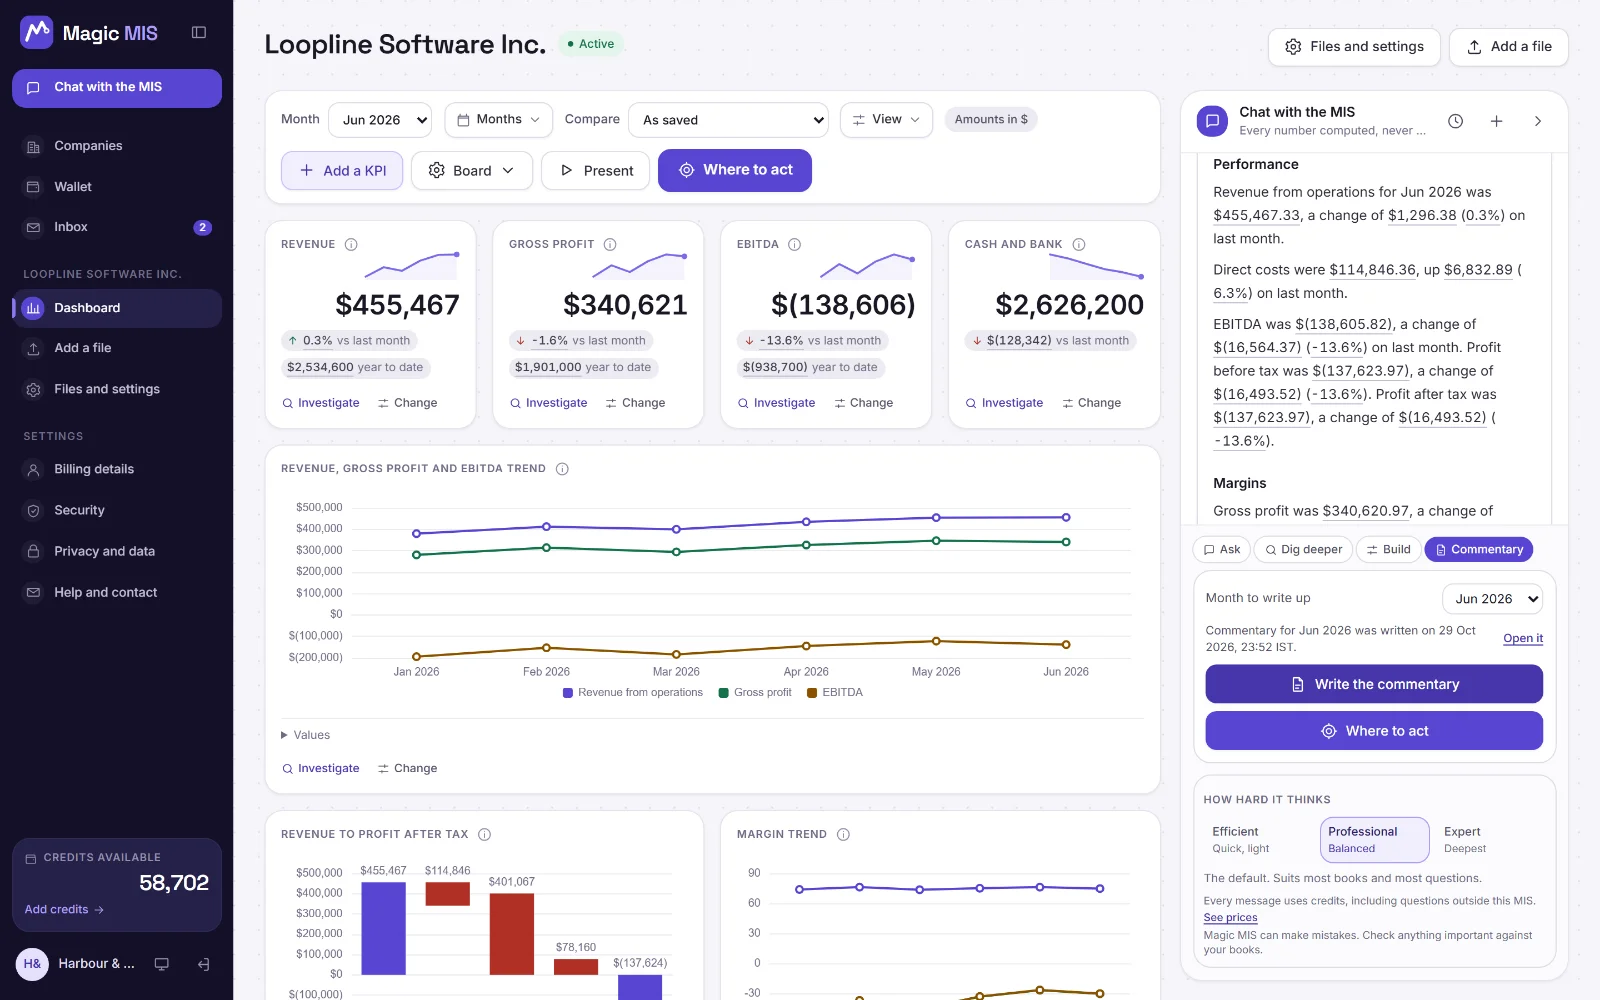Click info icon beside MARGIN TREND
1600x1000 pixels.
[x=843, y=834]
